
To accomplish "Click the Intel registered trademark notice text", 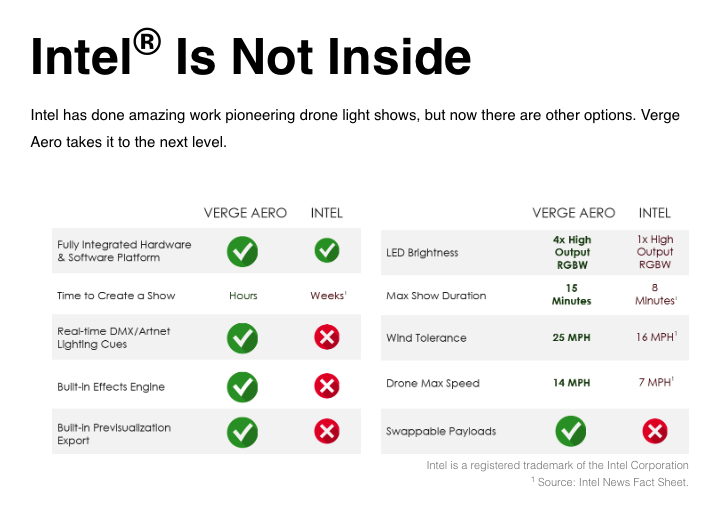I will point(557,465).
